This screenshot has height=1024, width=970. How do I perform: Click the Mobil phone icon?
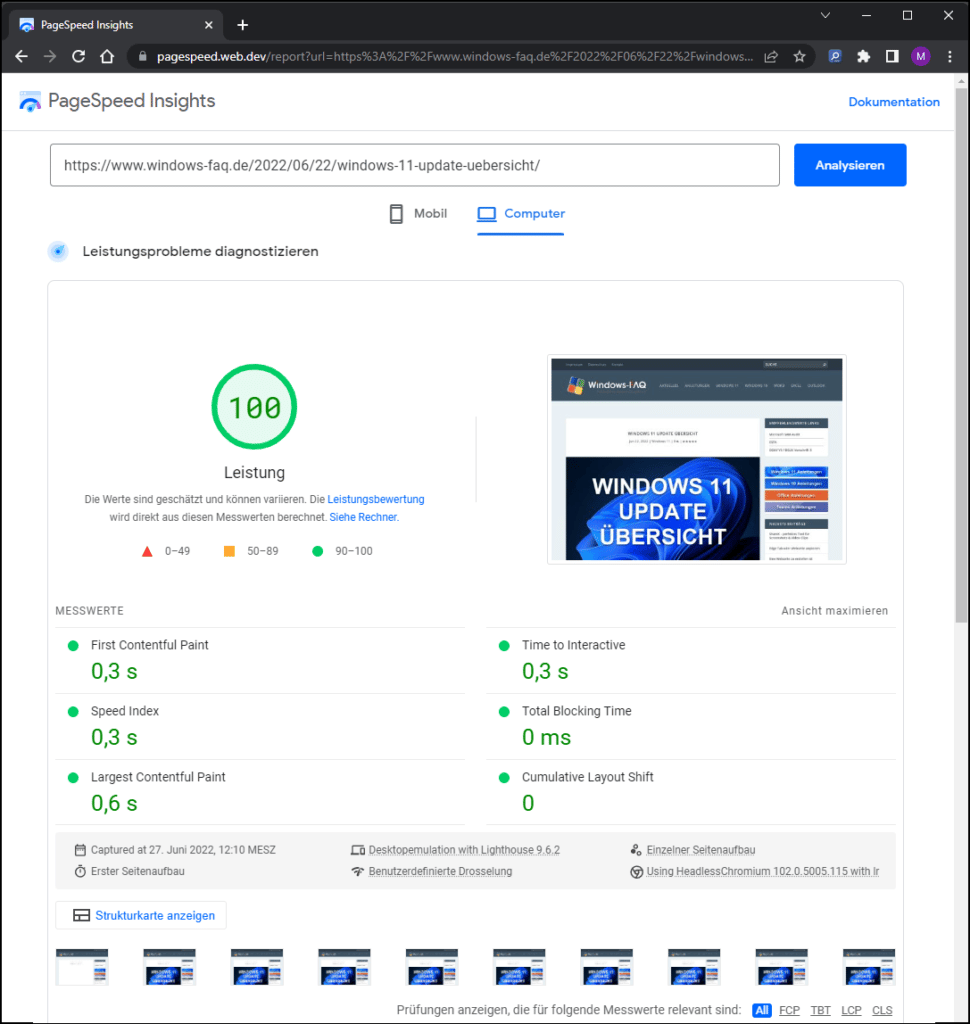click(396, 214)
